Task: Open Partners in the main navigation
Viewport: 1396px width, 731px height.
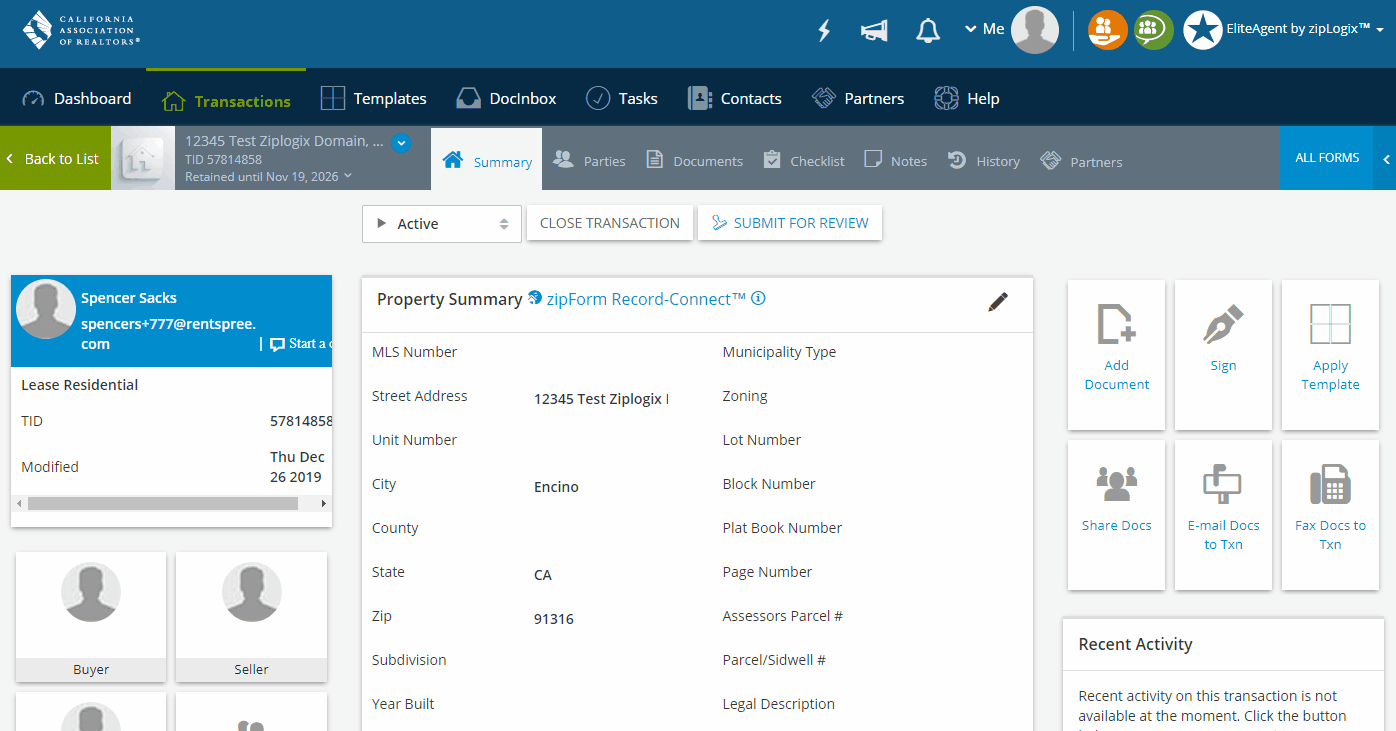Action: [x=858, y=98]
